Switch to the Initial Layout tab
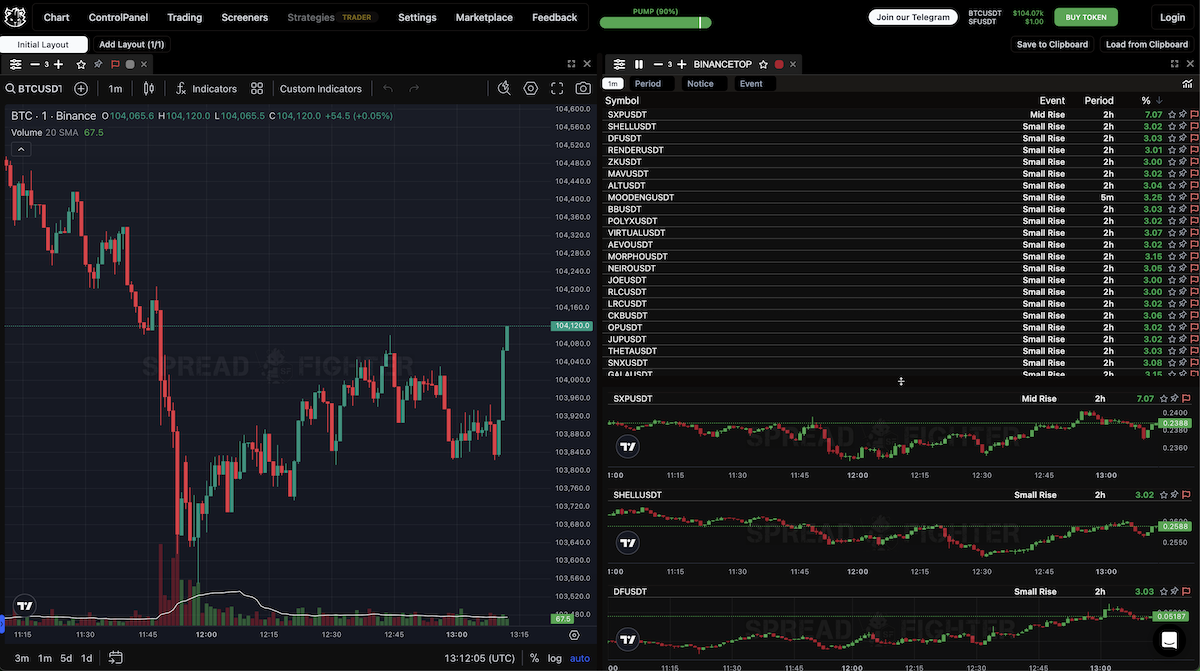1200x671 pixels. [43, 44]
